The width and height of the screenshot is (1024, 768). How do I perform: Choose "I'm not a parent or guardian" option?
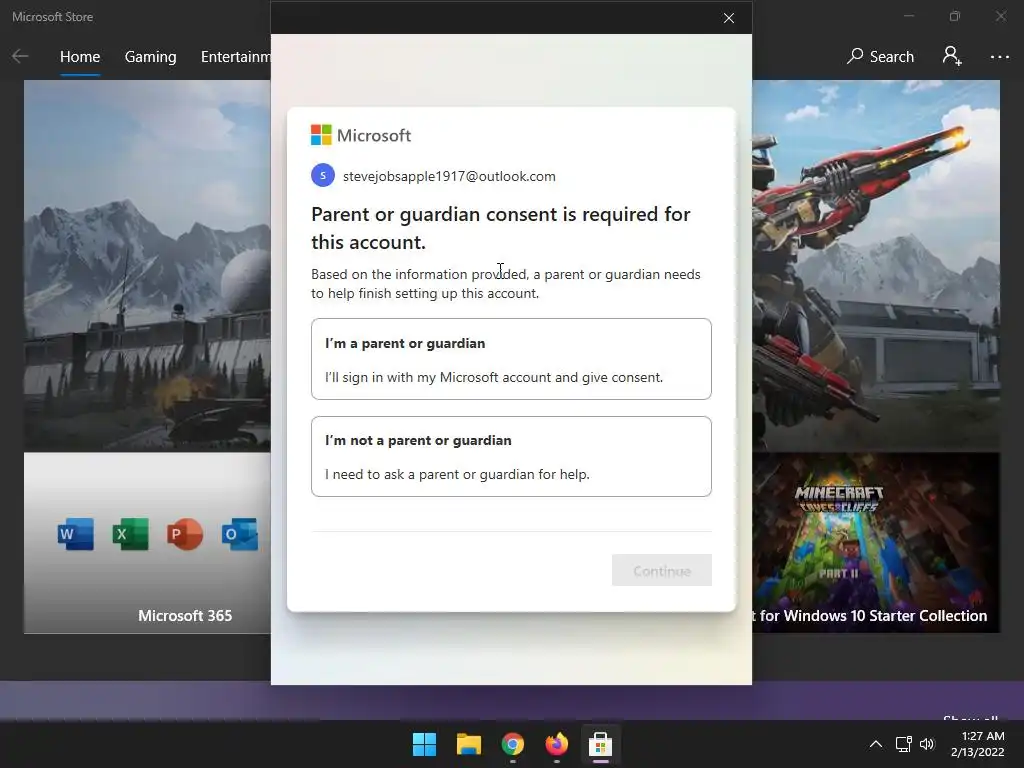click(x=511, y=456)
